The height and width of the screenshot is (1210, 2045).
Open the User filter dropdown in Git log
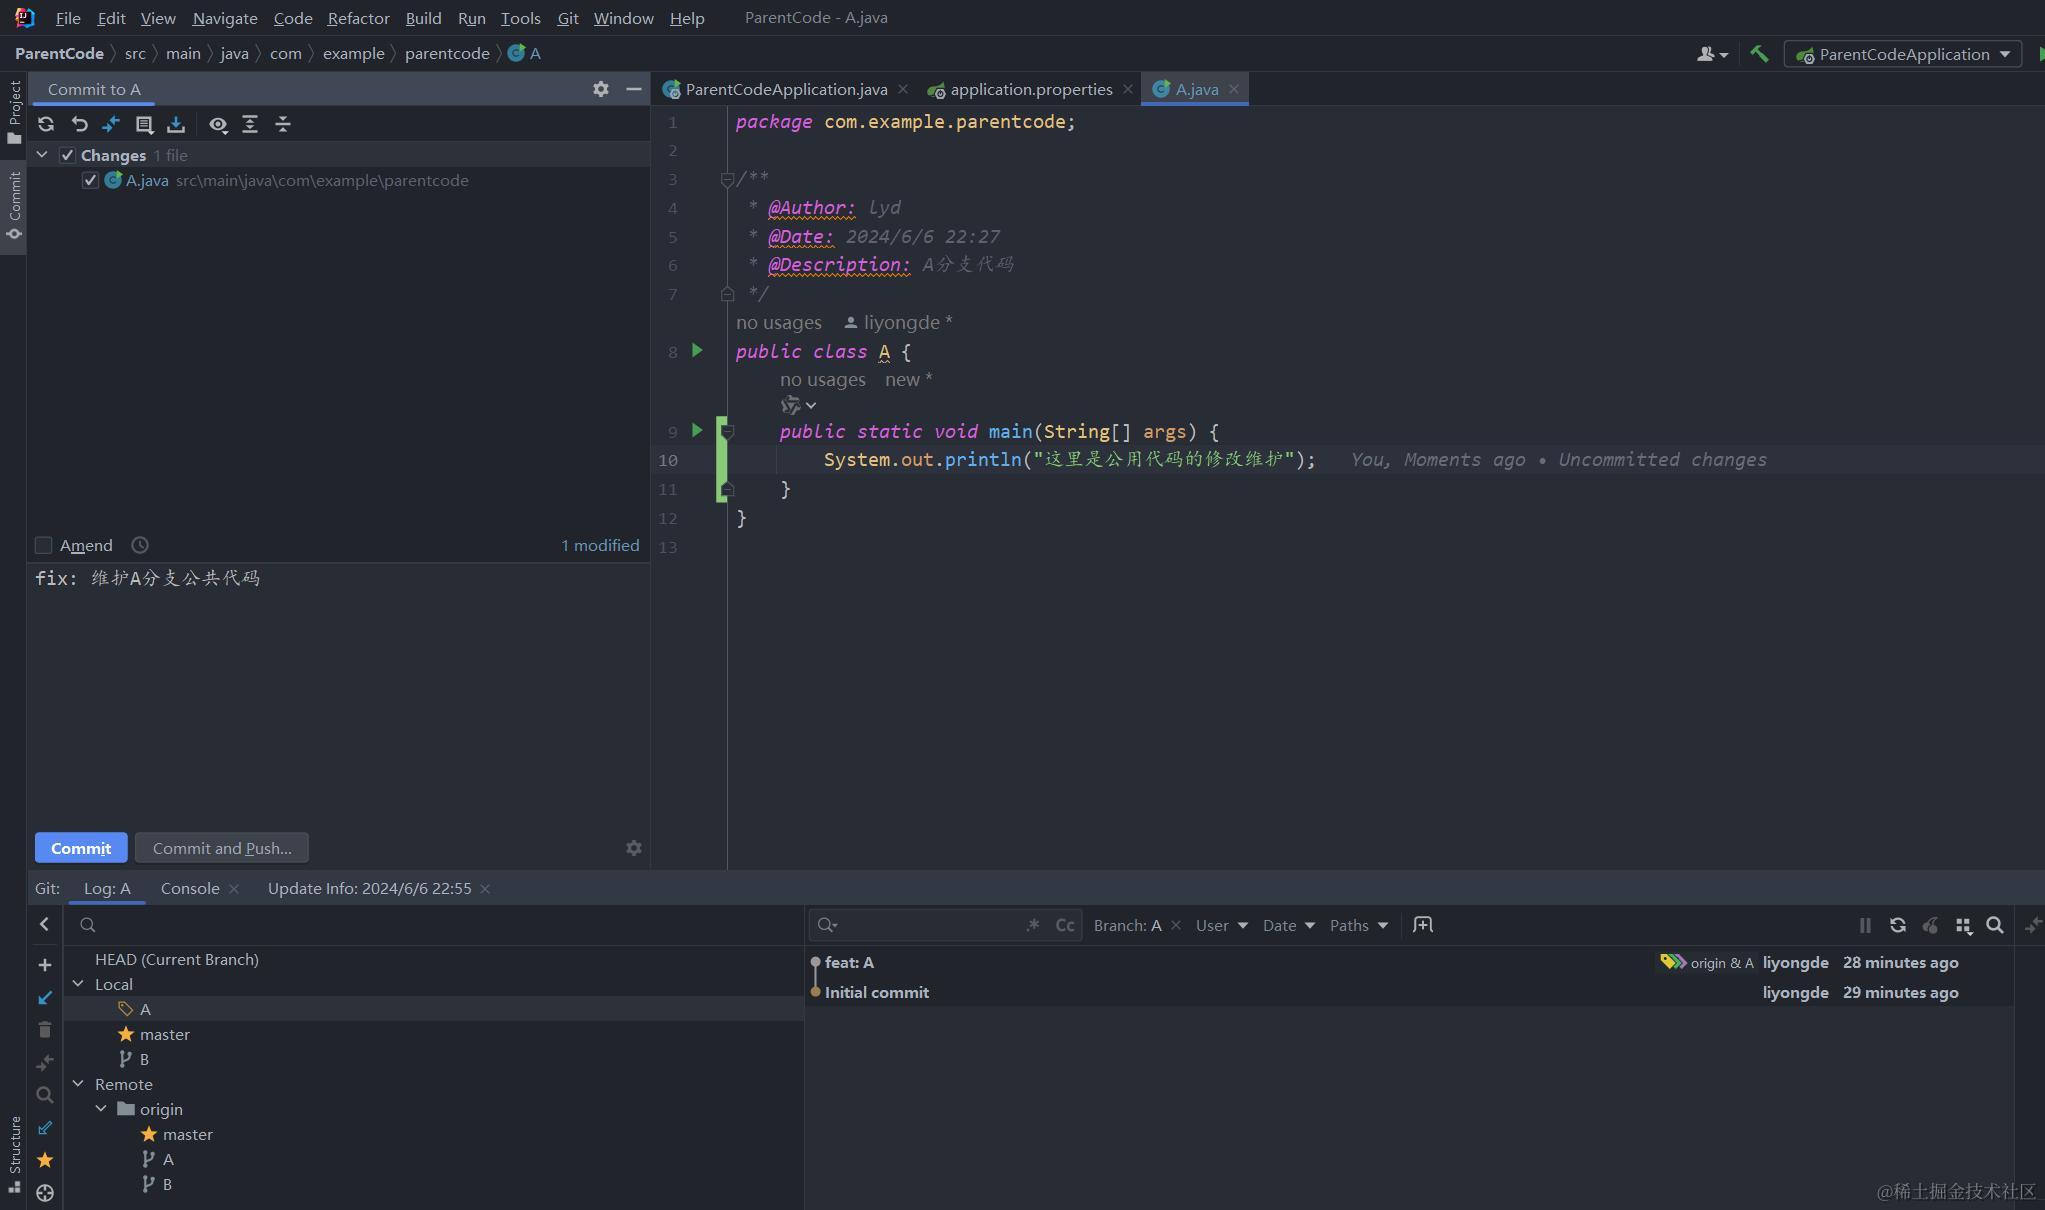[1221, 925]
